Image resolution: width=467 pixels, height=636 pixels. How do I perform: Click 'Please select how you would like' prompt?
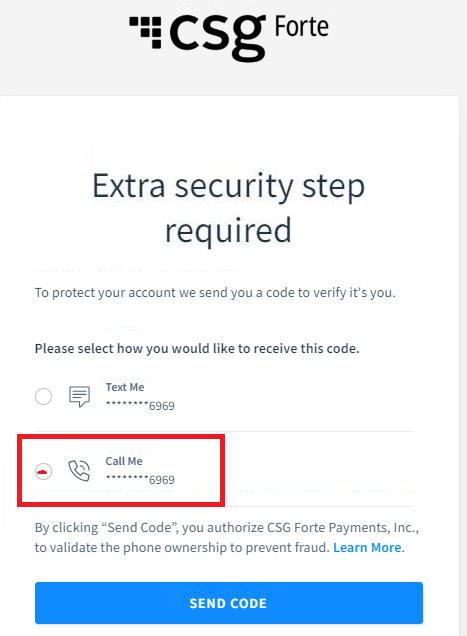(197, 348)
